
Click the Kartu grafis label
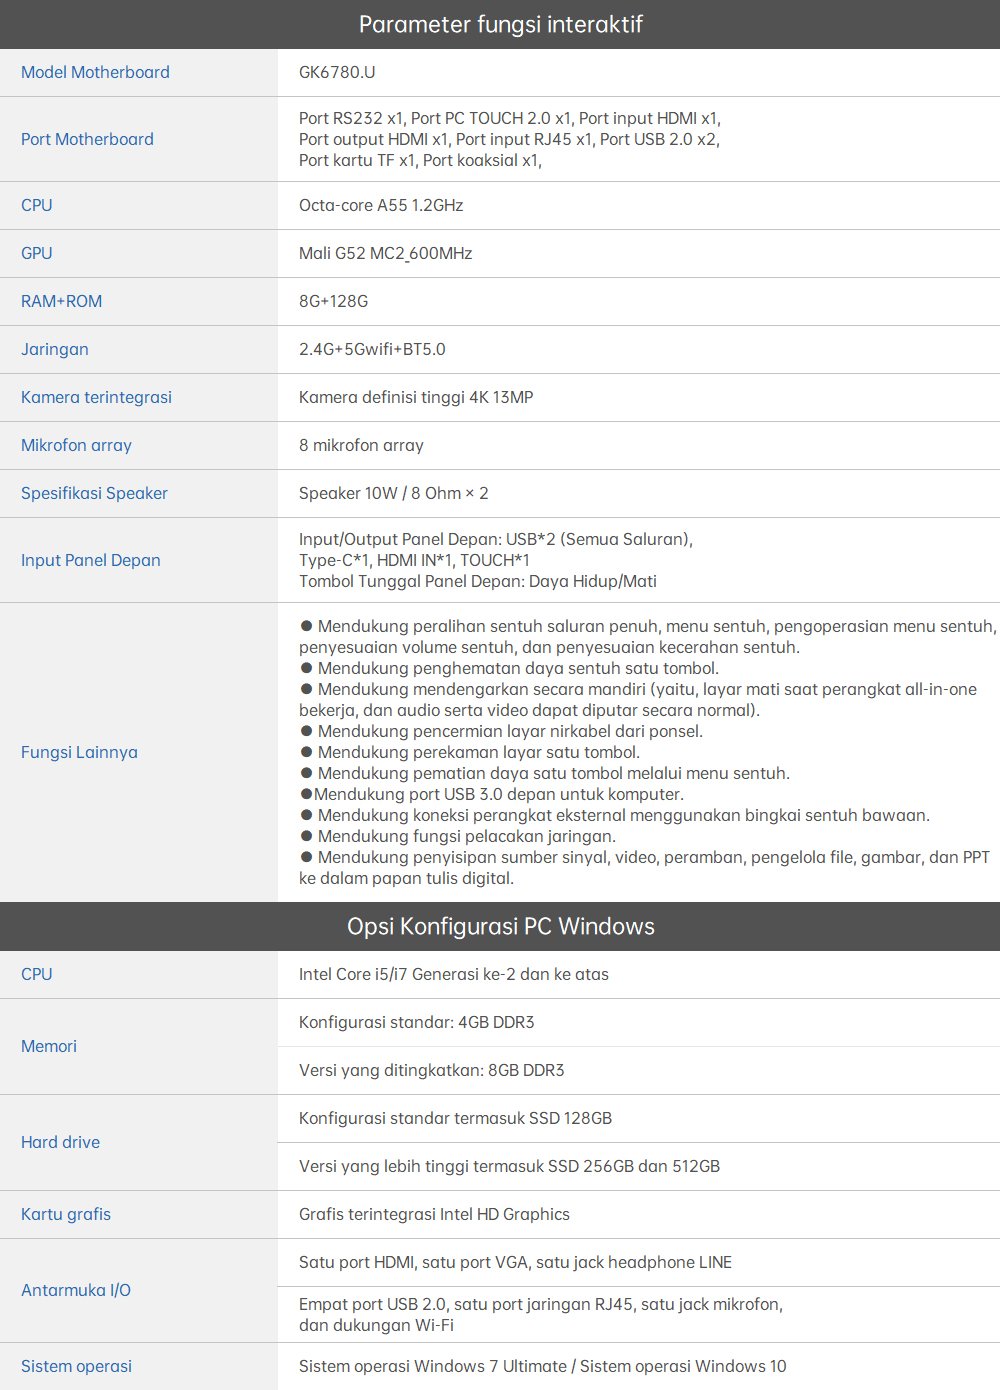66,1214
